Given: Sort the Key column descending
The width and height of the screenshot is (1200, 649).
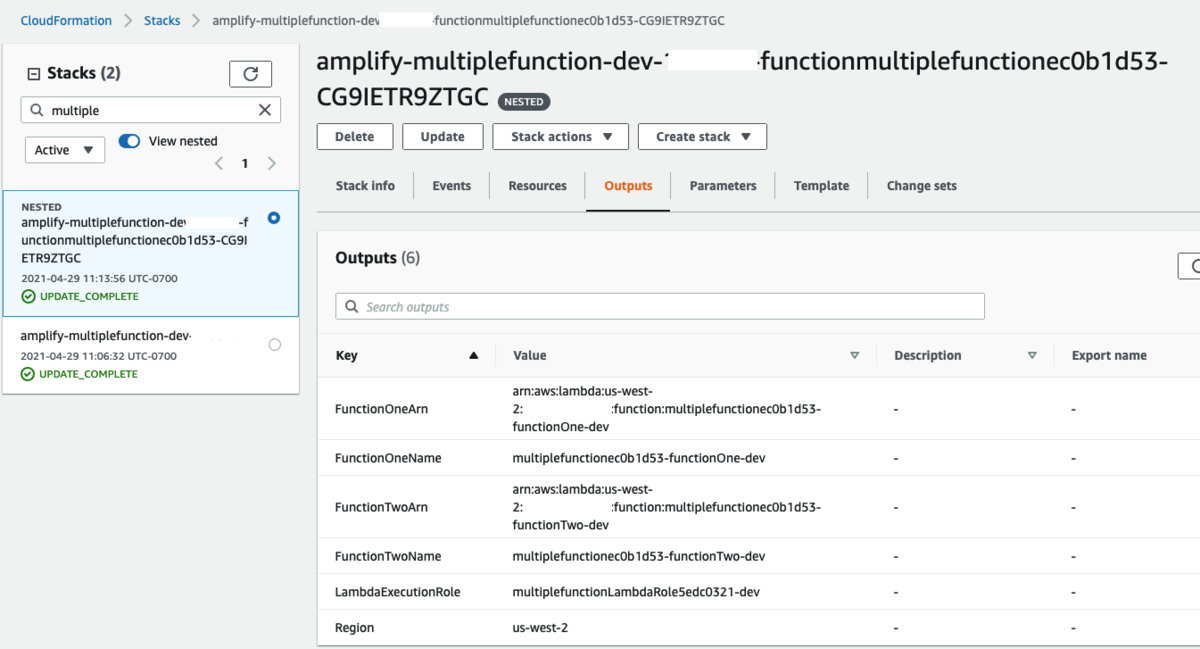Looking at the screenshot, I should point(474,355).
